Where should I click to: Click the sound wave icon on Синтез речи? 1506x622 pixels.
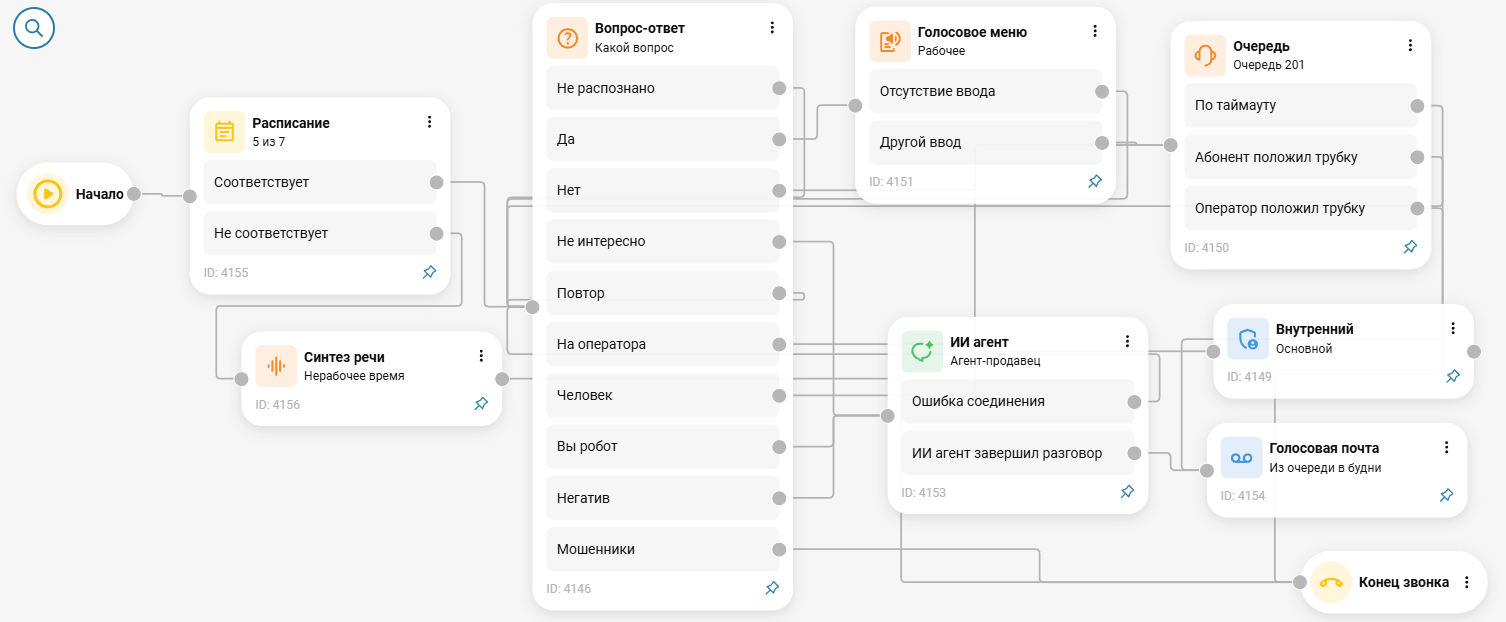coord(276,366)
